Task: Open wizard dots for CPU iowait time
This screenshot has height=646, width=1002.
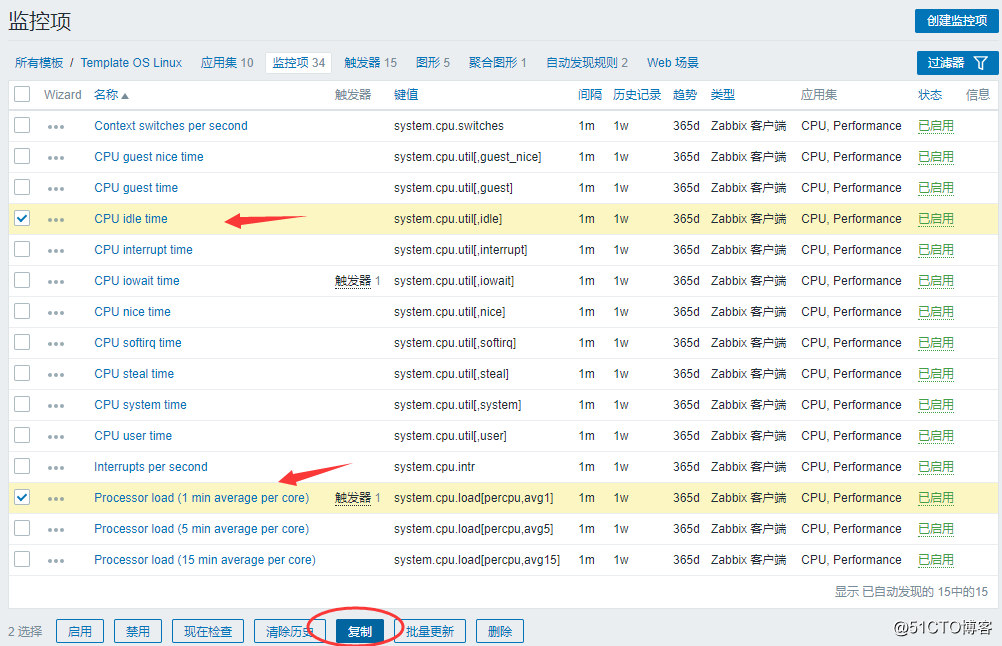Action: [x=56, y=282]
